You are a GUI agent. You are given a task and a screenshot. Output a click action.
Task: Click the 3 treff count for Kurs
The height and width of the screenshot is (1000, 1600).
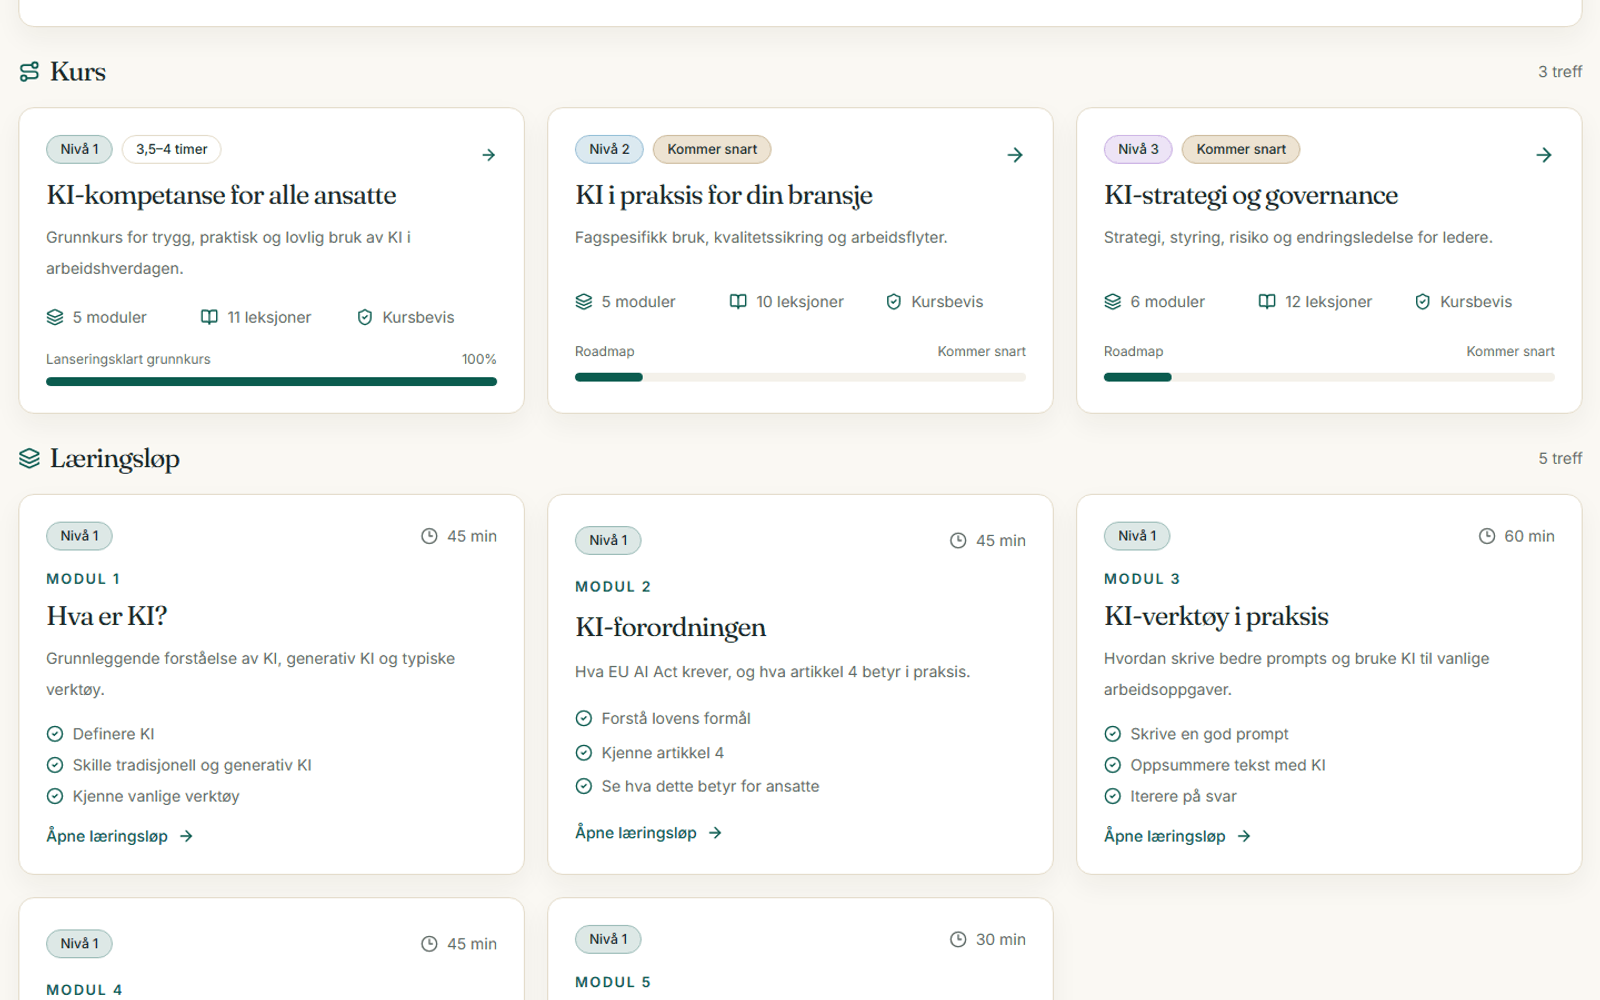pos(1560,72)
